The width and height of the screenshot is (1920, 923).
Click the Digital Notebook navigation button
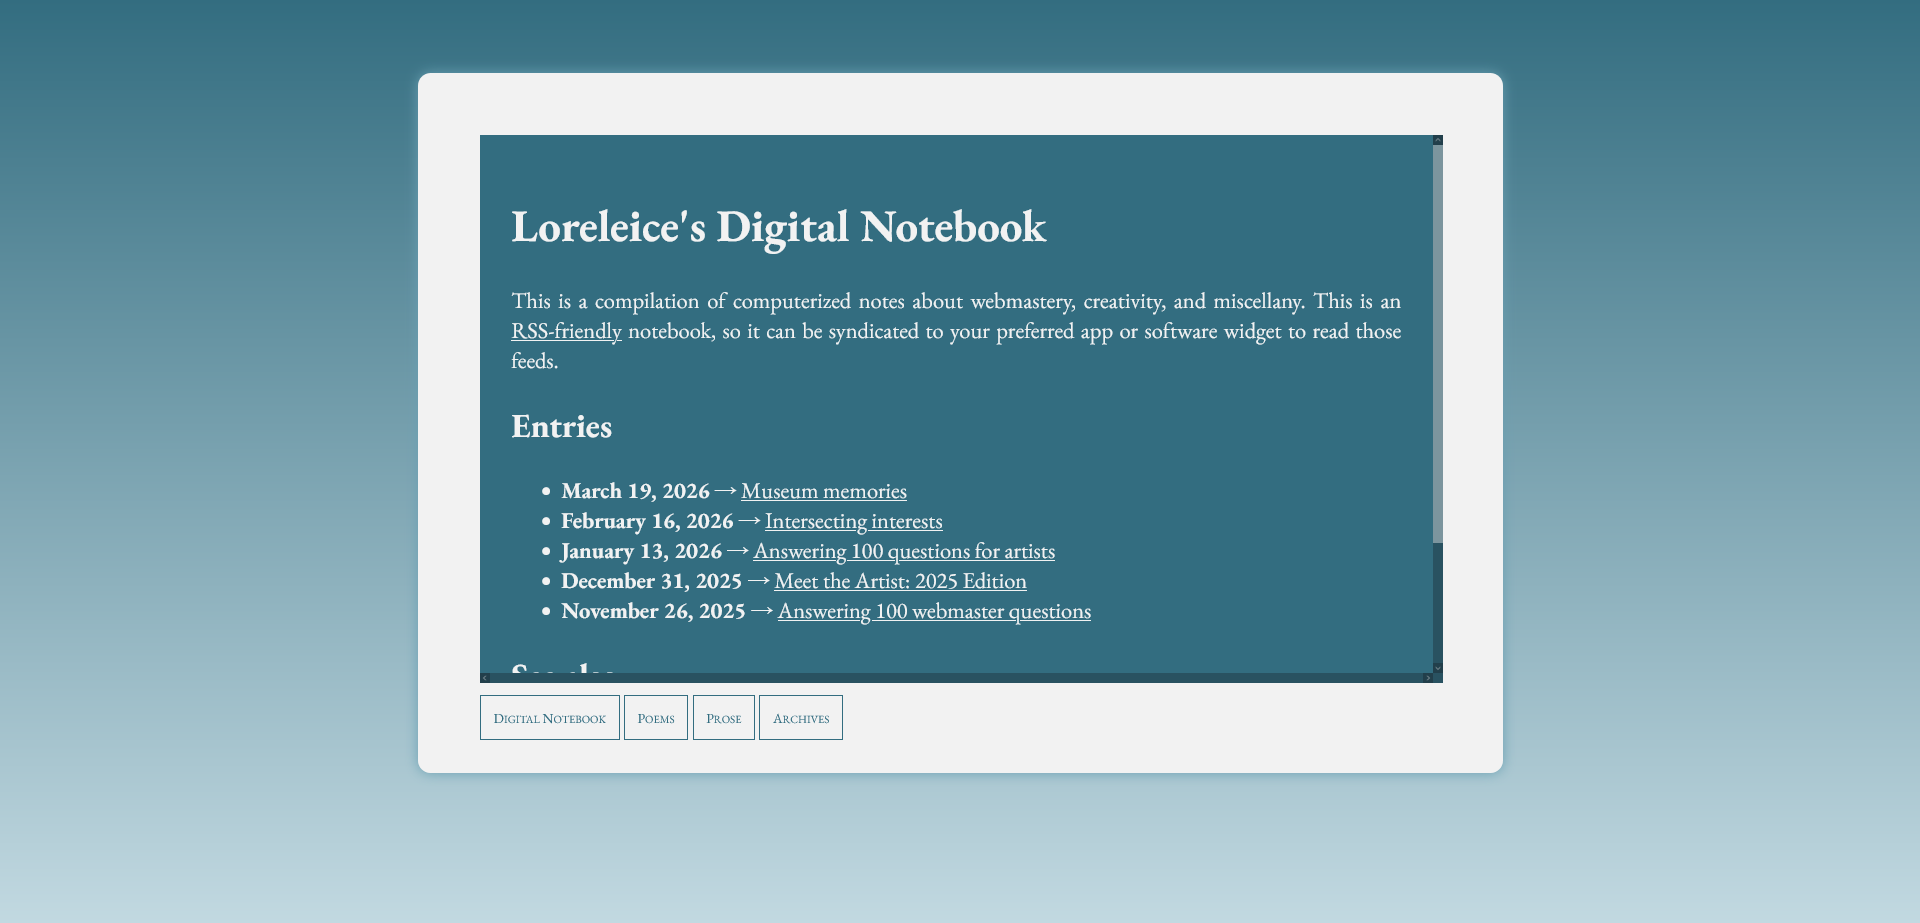click(x=549, y=717)
